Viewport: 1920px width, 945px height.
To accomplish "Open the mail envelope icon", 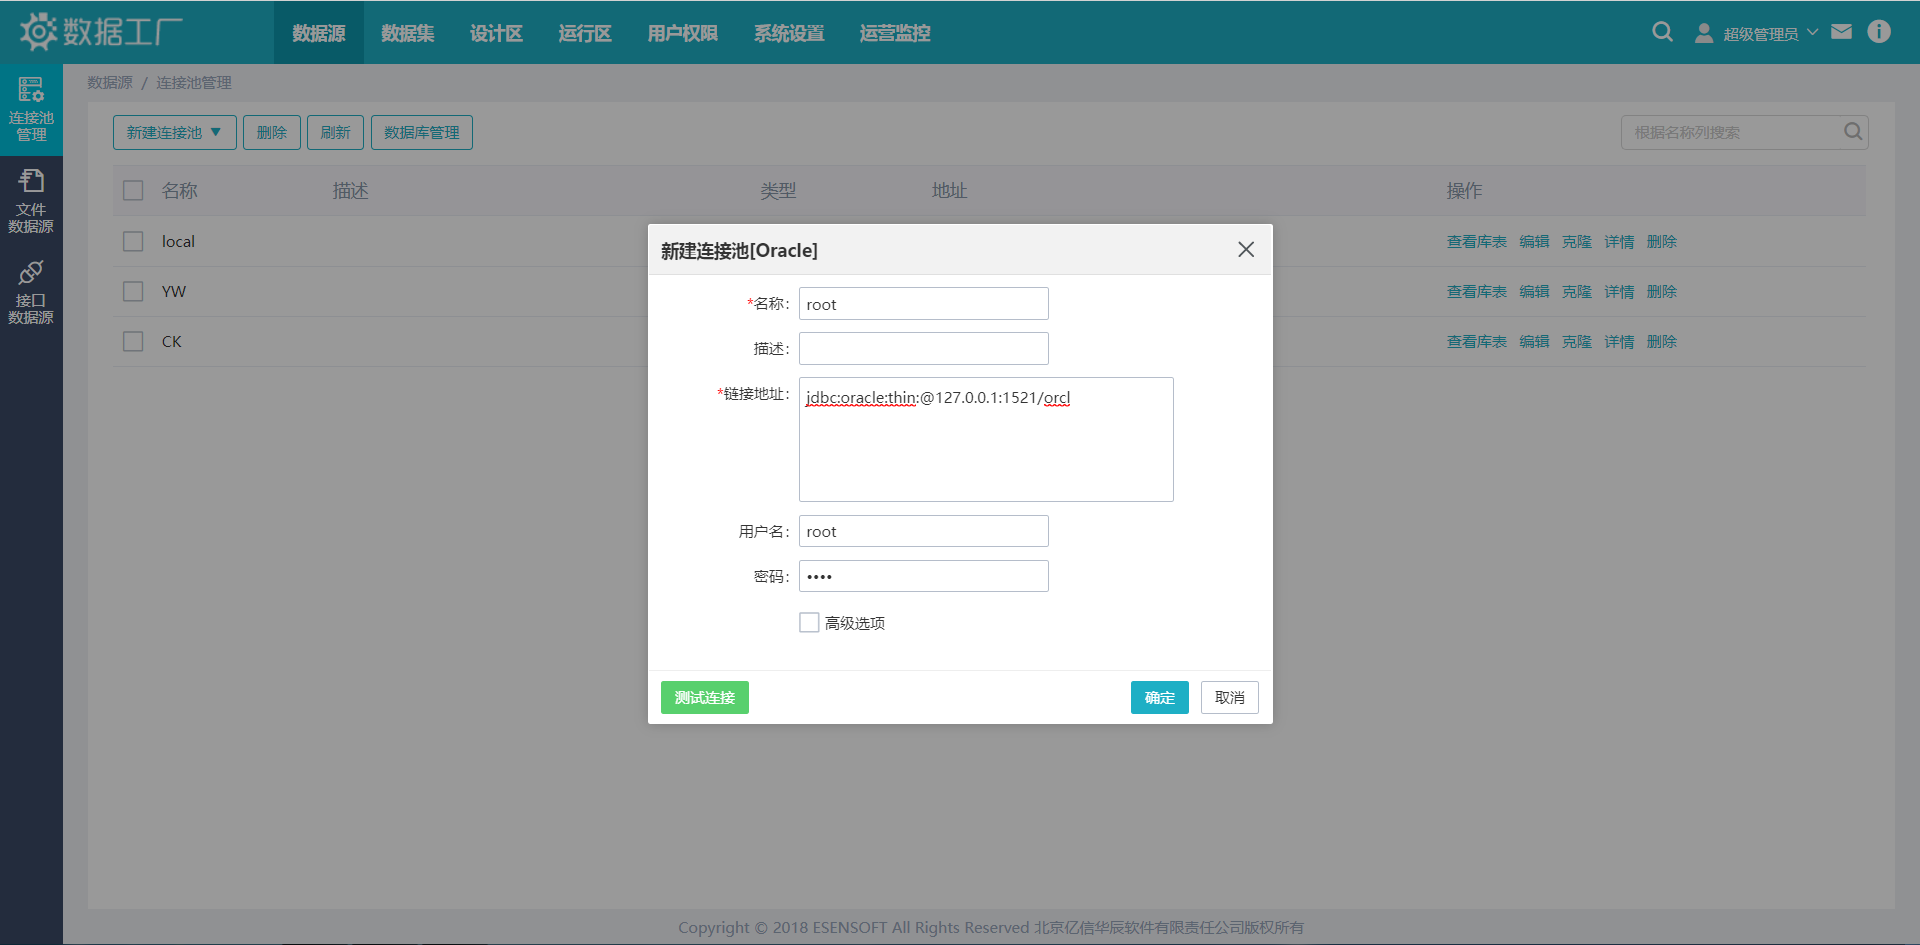I will 1841,32.
